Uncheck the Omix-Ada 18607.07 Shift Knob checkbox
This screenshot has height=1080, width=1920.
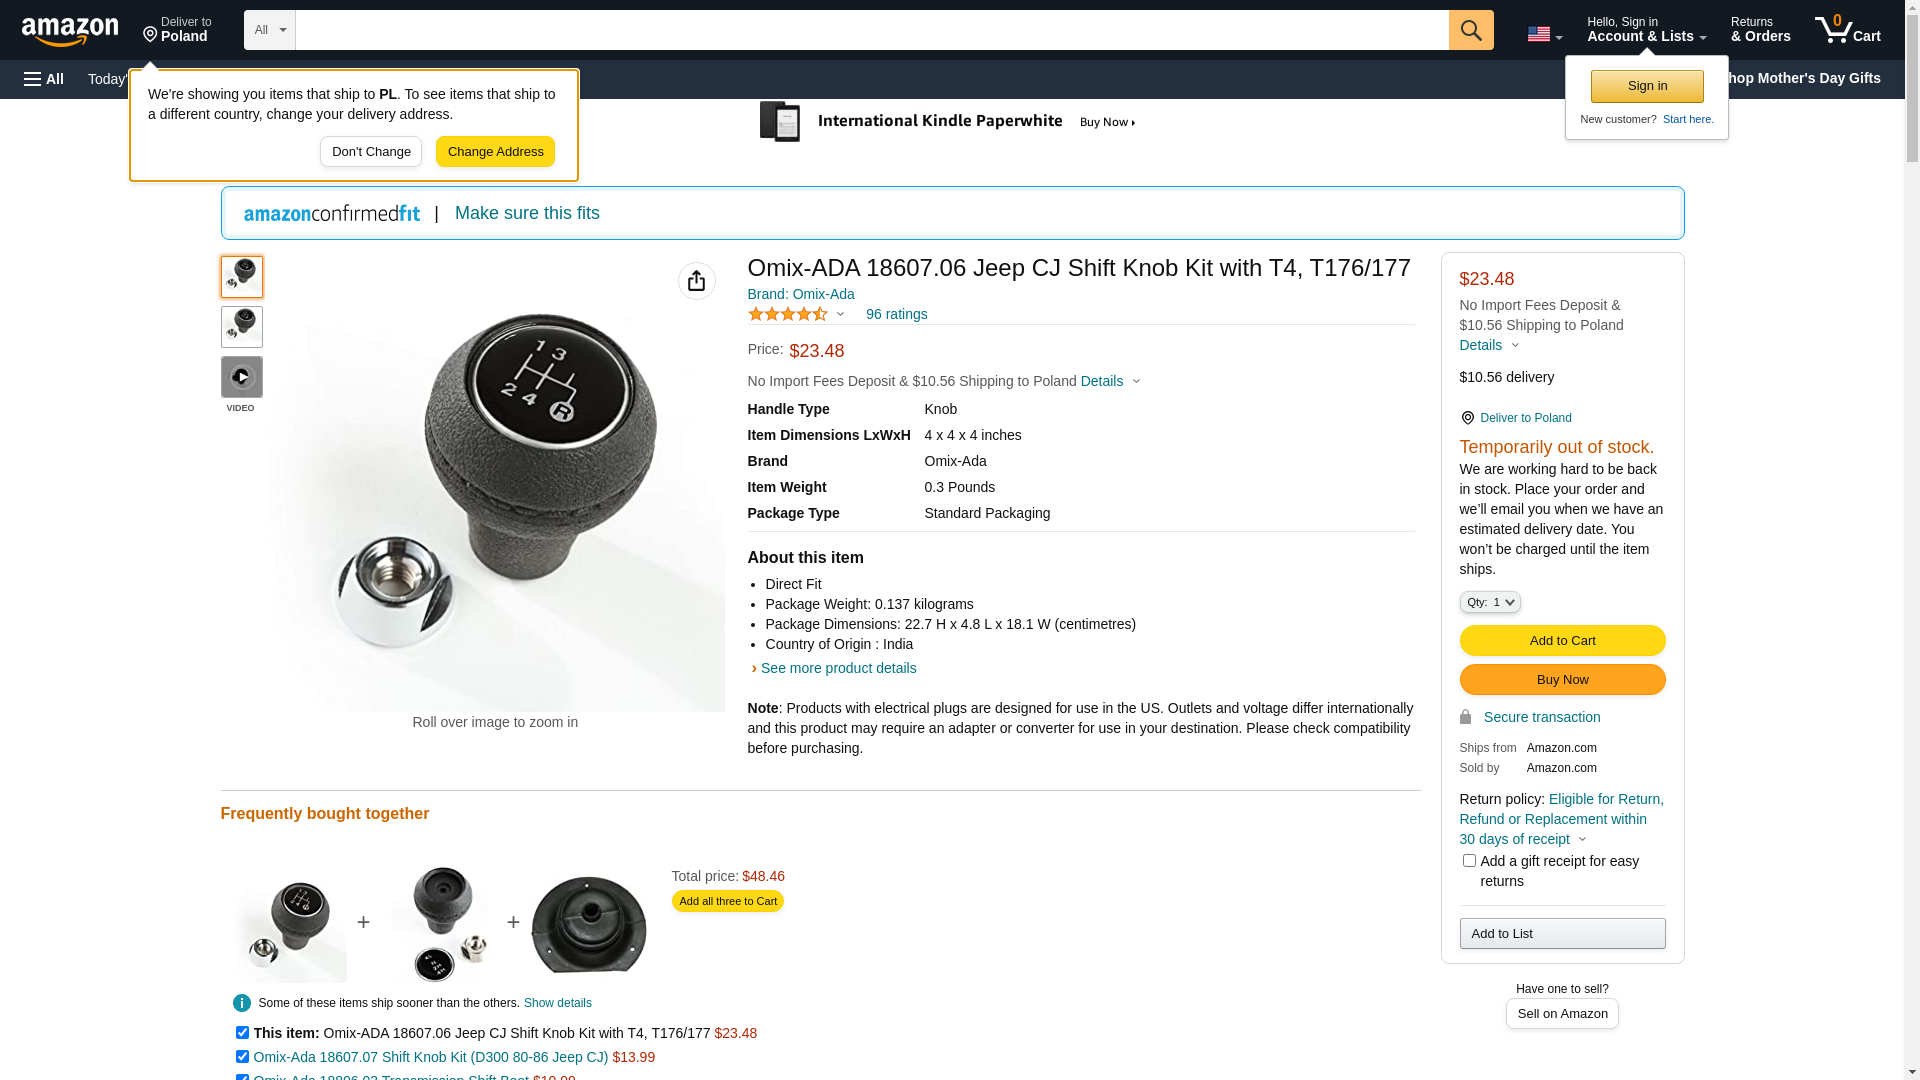coord(242,1056)
